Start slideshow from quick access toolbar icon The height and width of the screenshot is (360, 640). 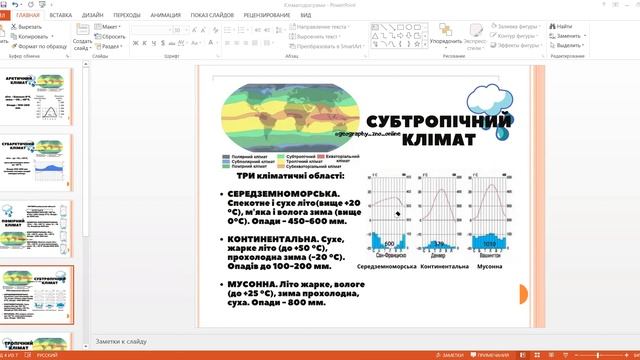[x=42, y=5]
